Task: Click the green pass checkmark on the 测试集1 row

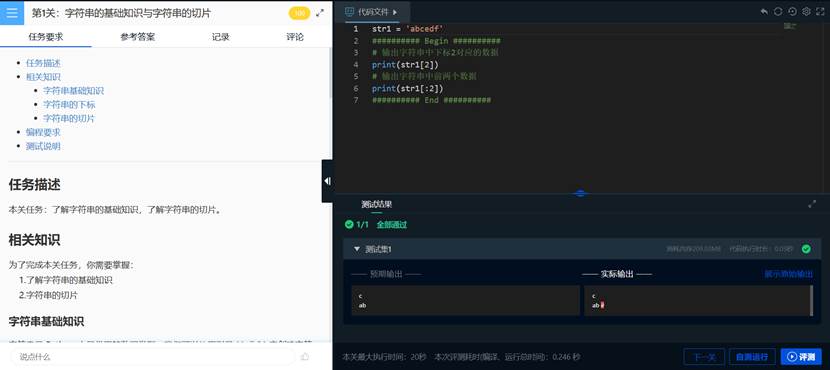Action: coord(806,249)
